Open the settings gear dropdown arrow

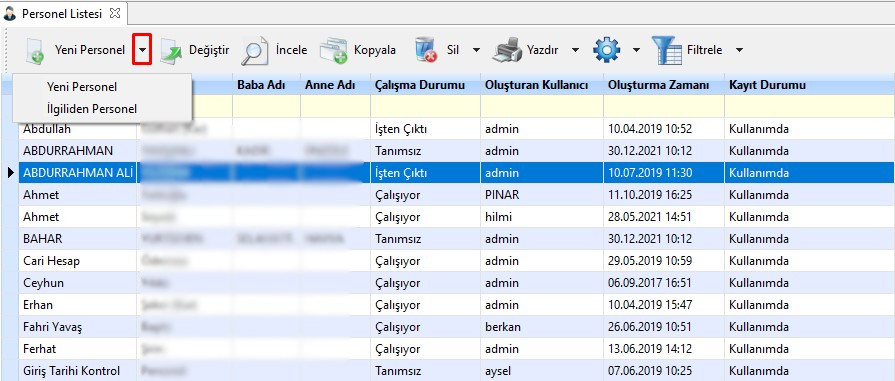[x=636, y=50]
